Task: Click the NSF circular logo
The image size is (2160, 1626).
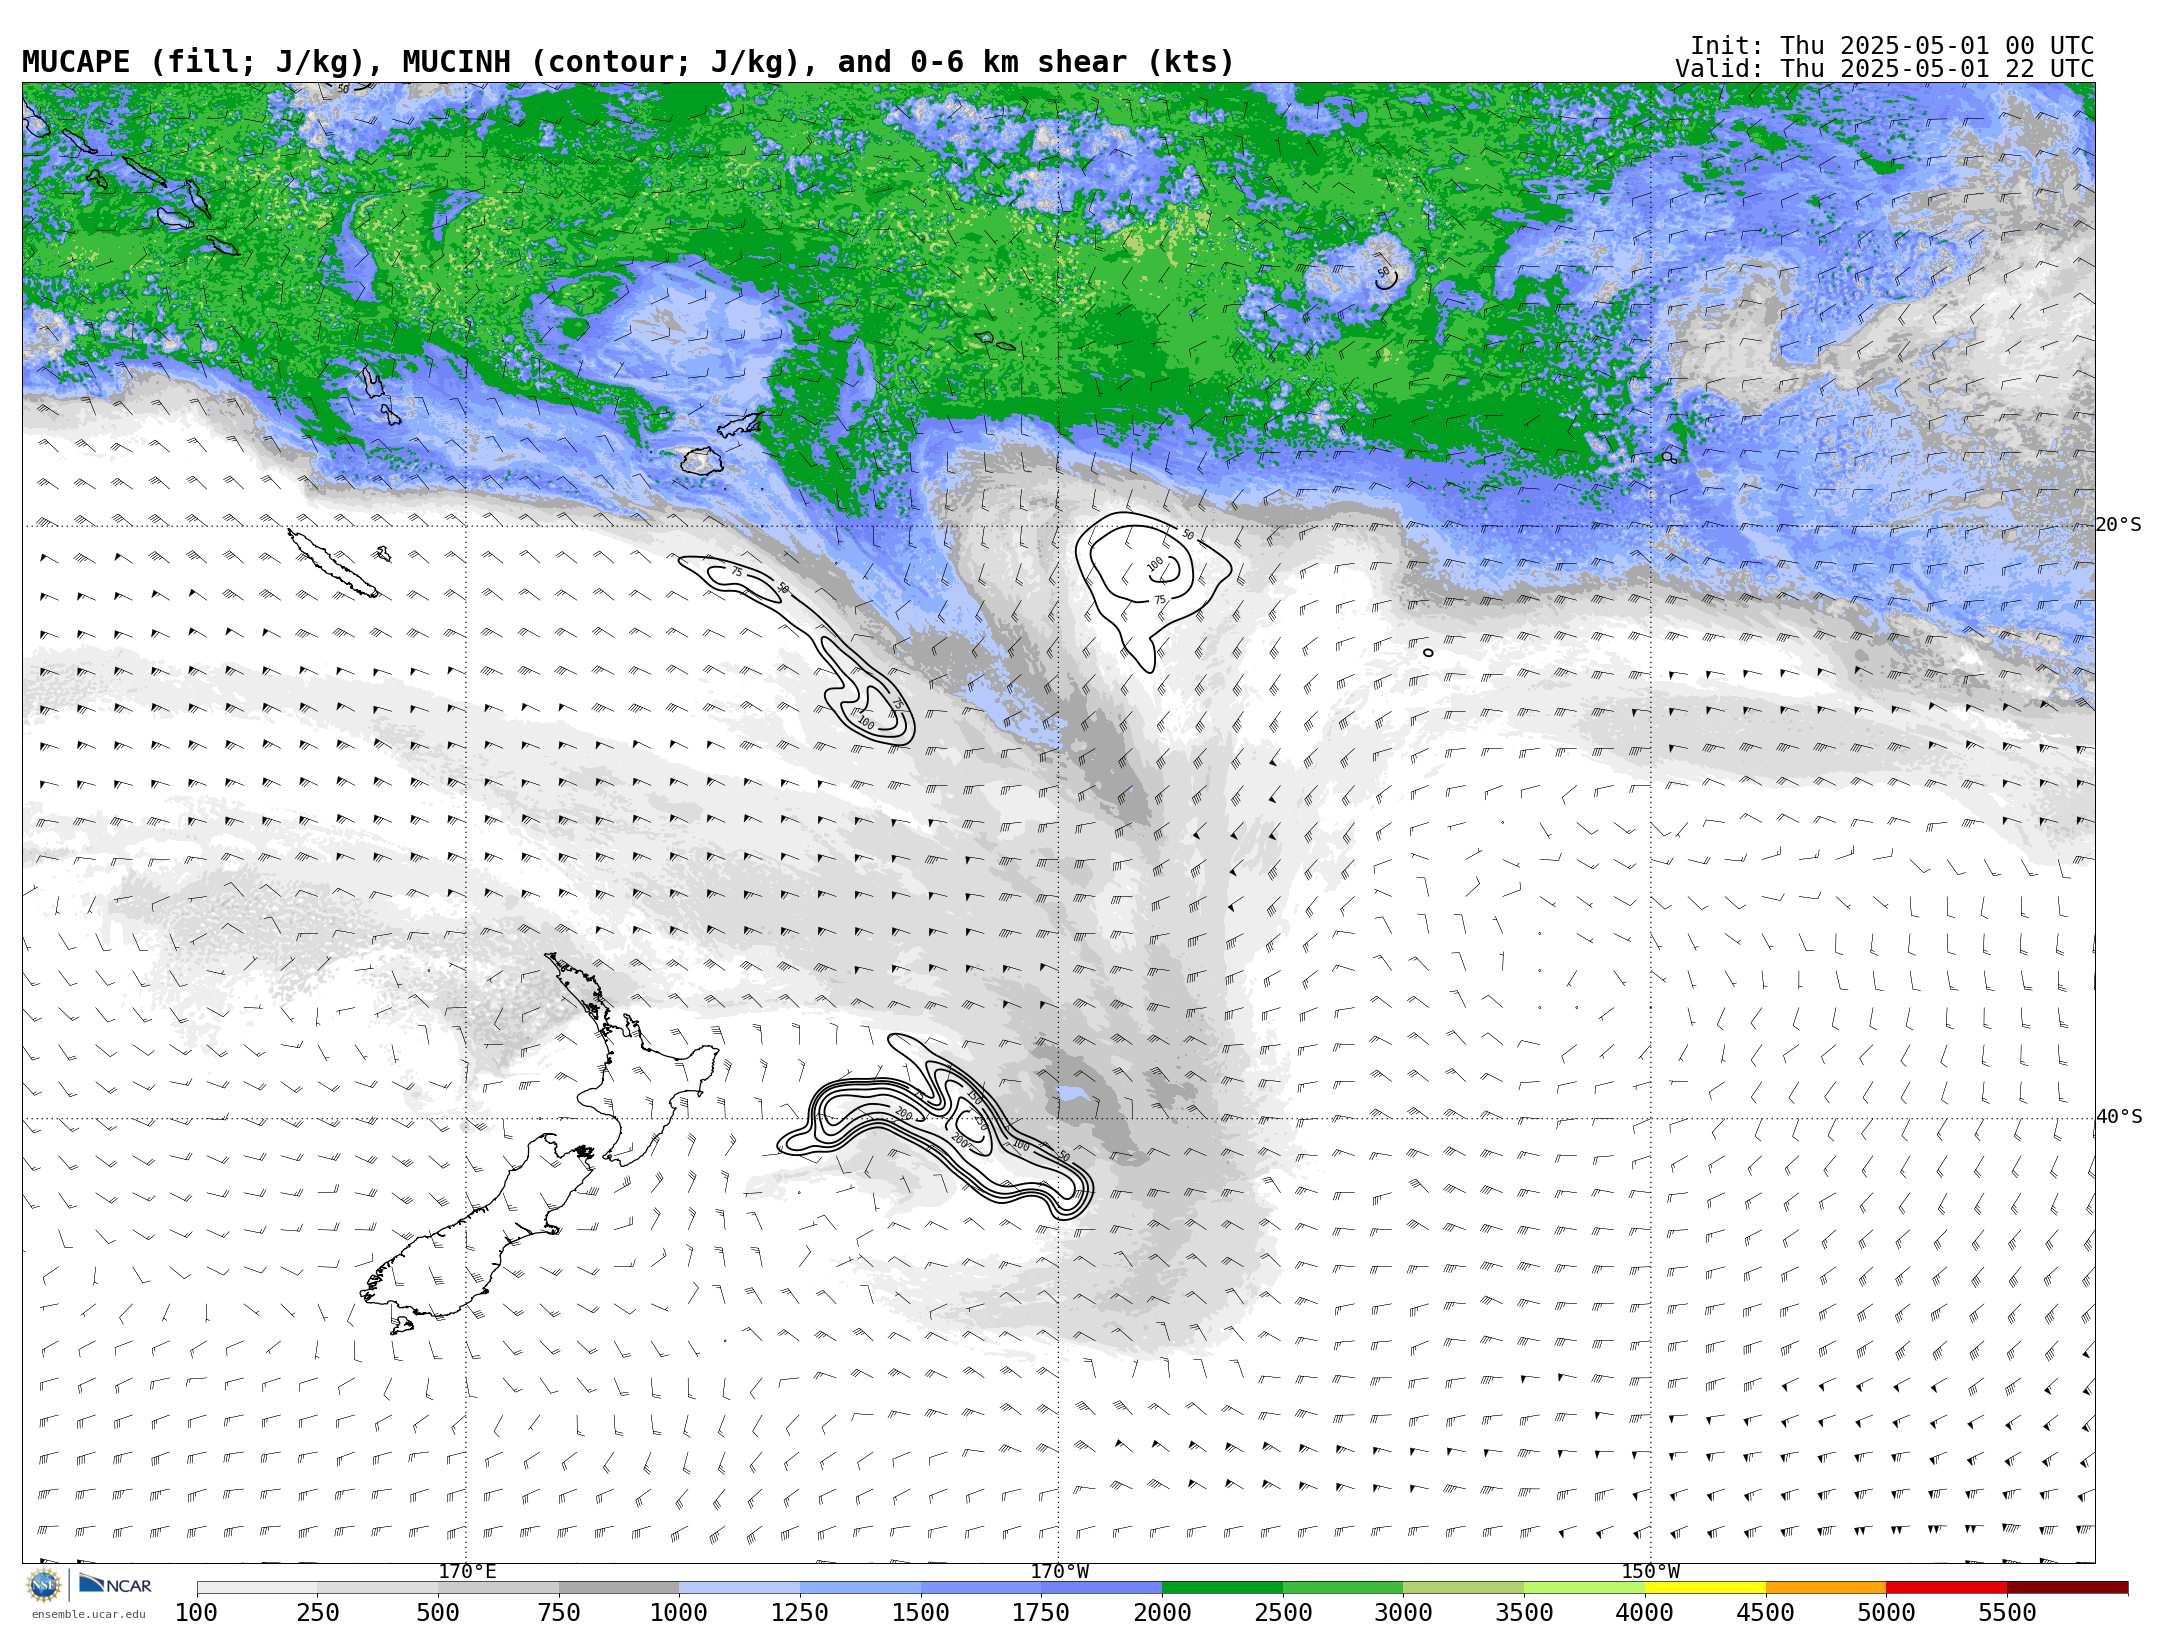Action: pyautogui.click(x=44, y=1585)
